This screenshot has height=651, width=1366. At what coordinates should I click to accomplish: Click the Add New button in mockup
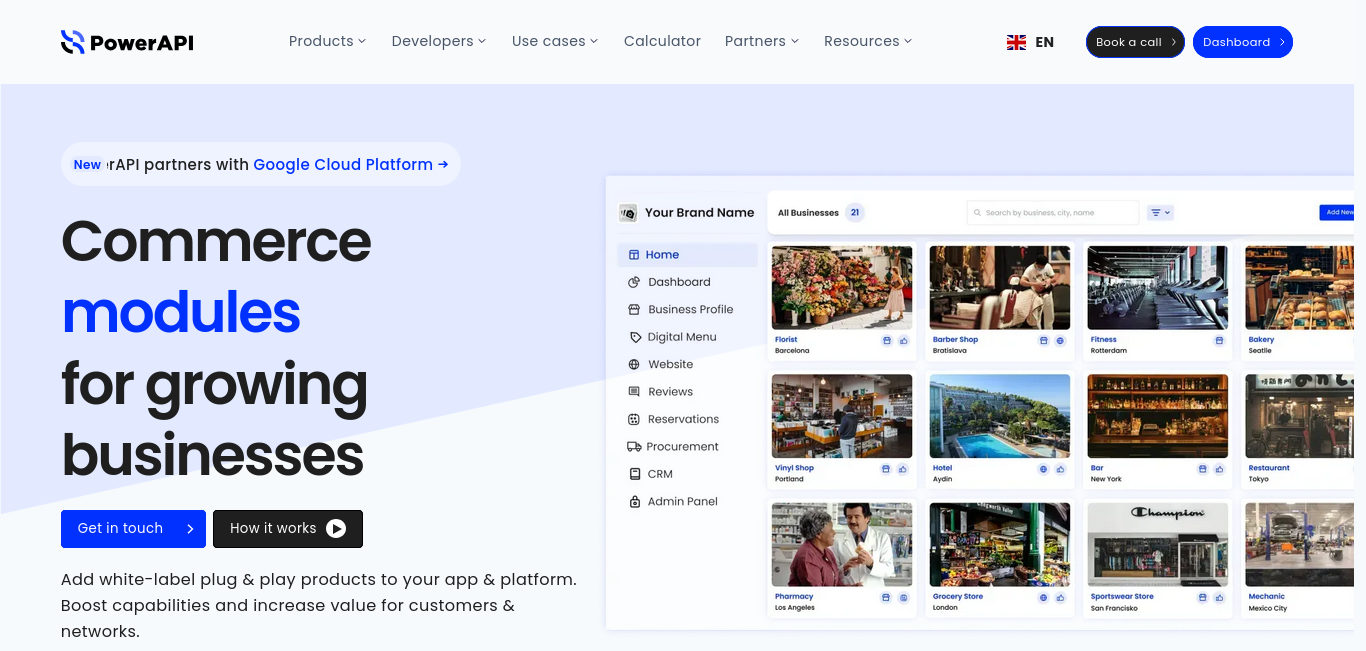(1338, 213)
